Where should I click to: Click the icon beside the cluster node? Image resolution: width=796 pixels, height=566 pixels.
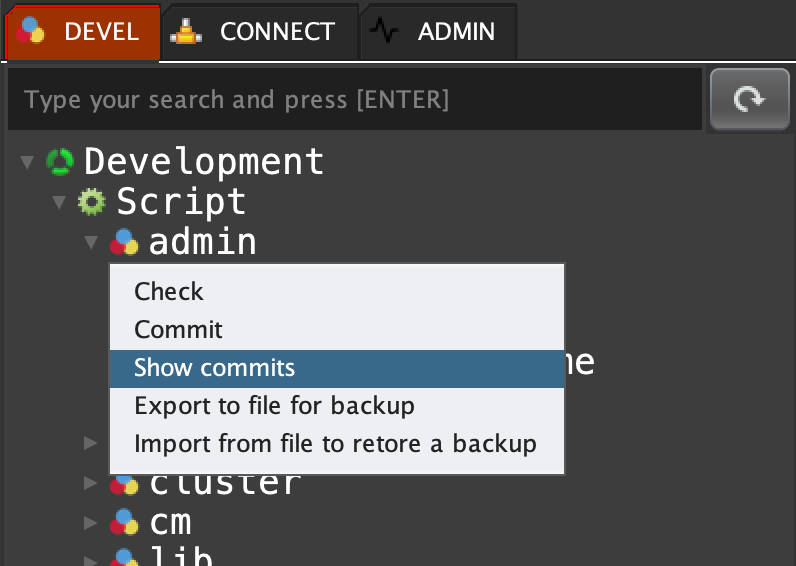[x=124, y=484]
